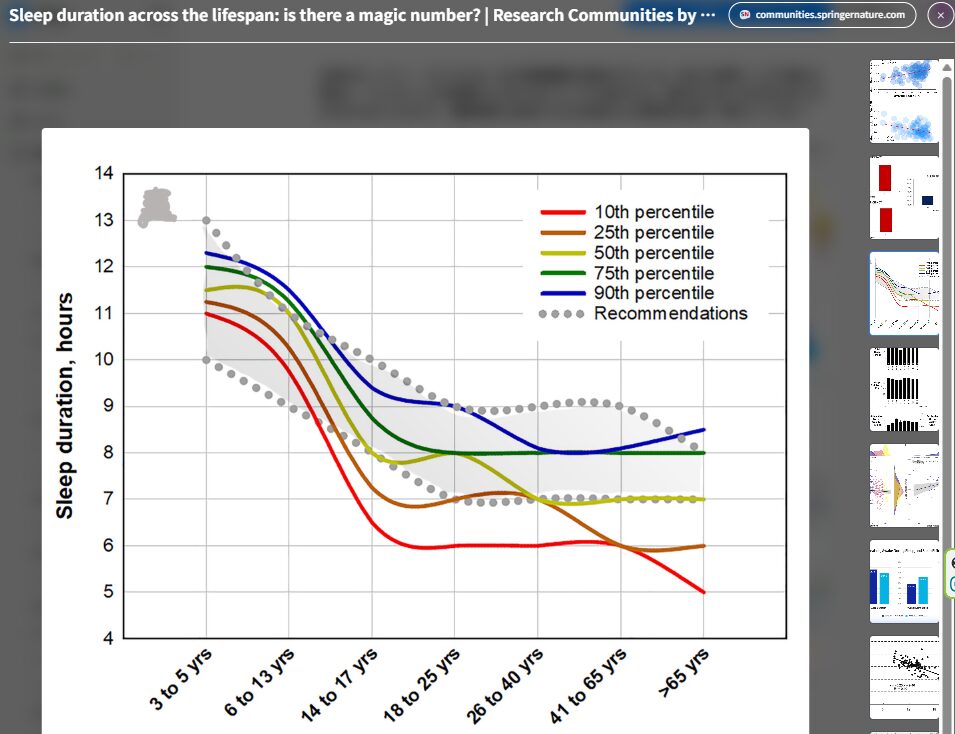Screen dimensions: 955x734
Task: Click the blue 90th percentile legend swatch
Action: [562, 293]
